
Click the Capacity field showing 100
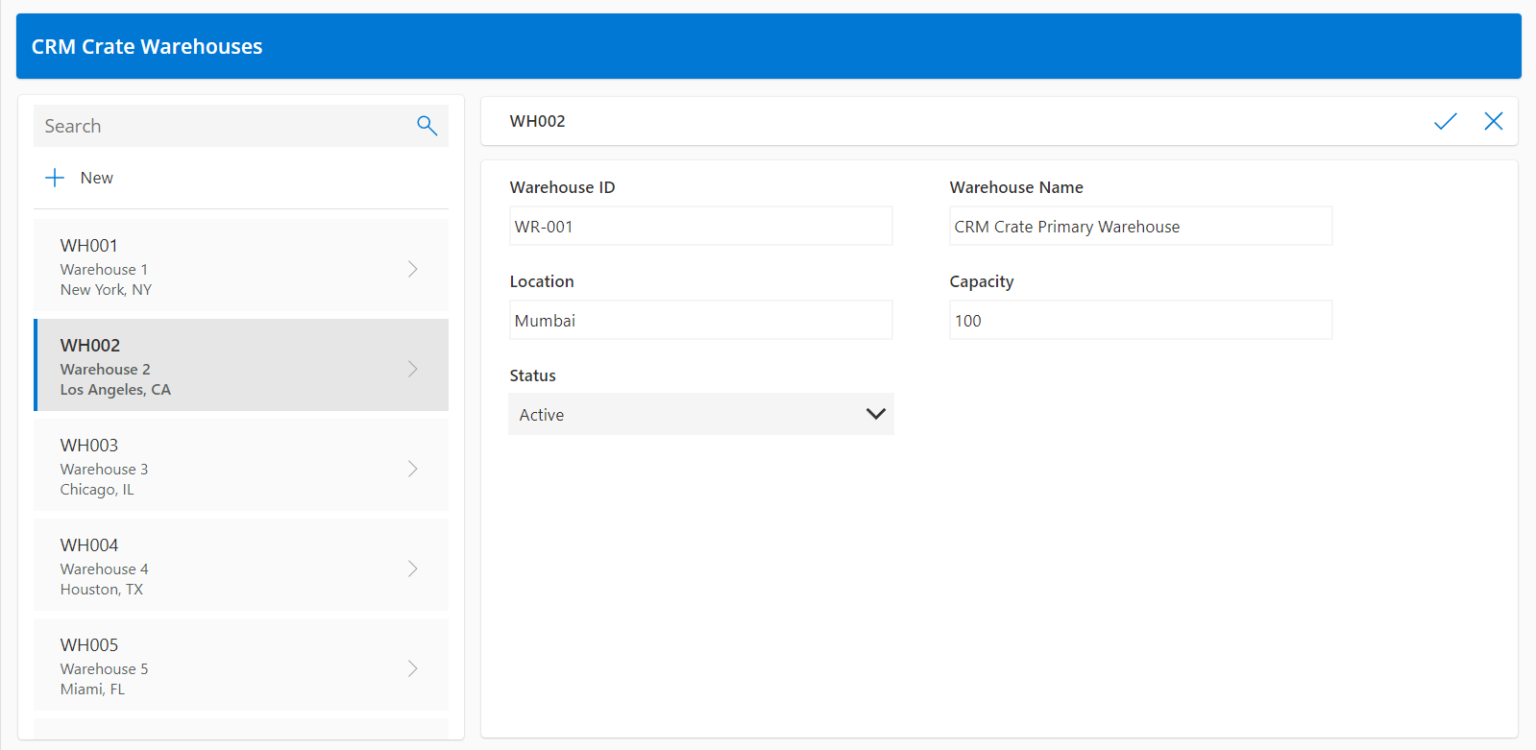[x=1140, y=319]
